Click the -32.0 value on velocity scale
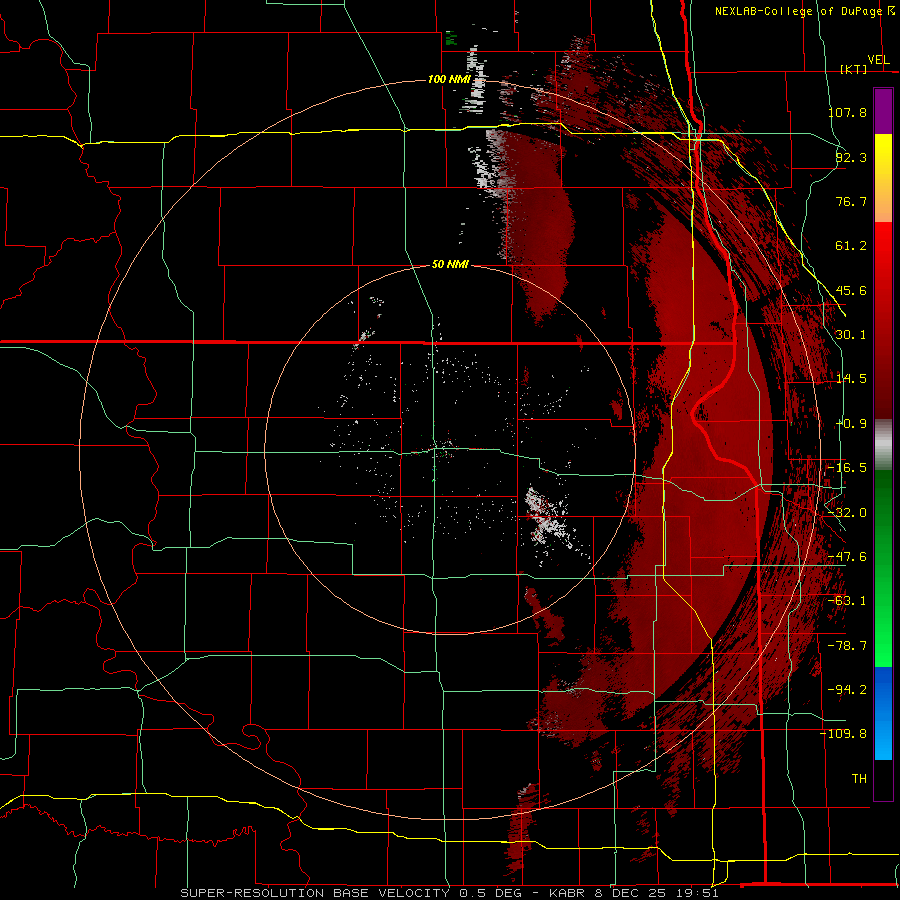The image size is (900, 900). point(847,513)
